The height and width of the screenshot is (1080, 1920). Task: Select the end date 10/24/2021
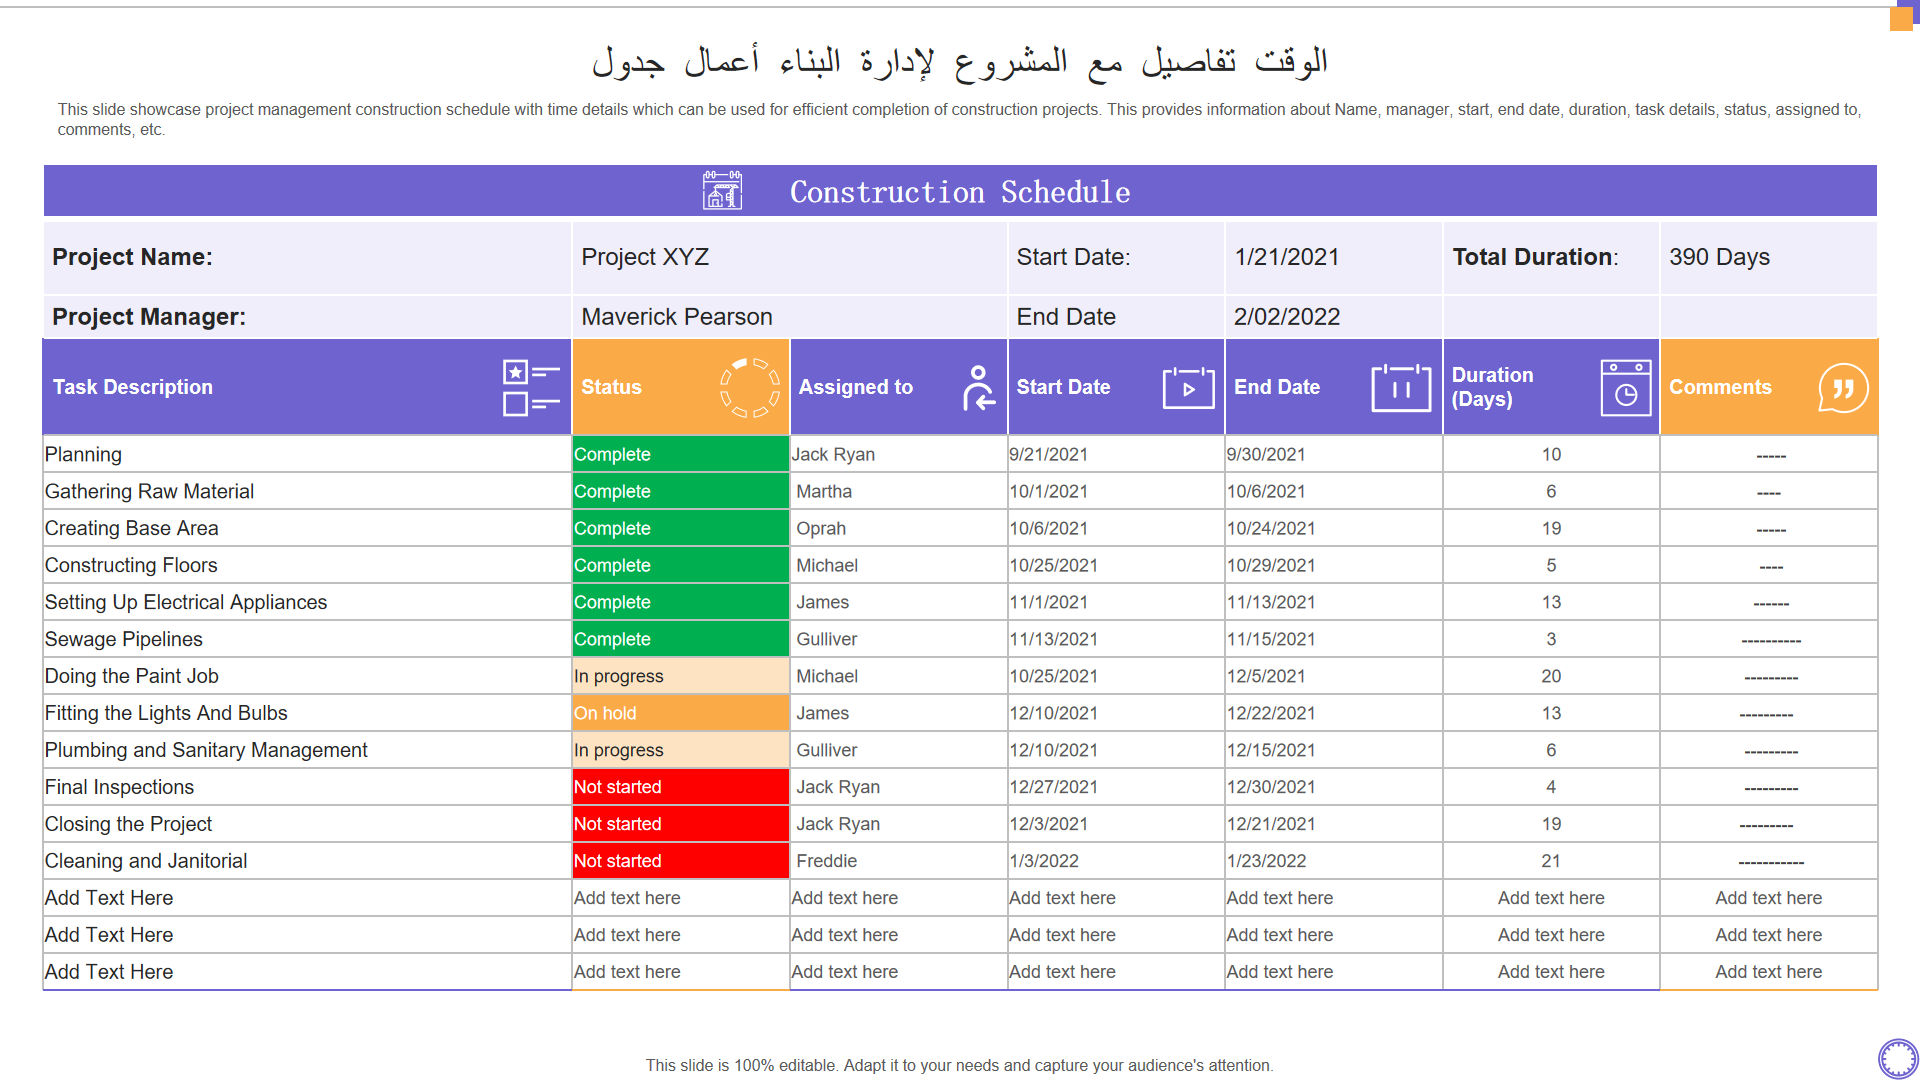(x=1271, y=528)
